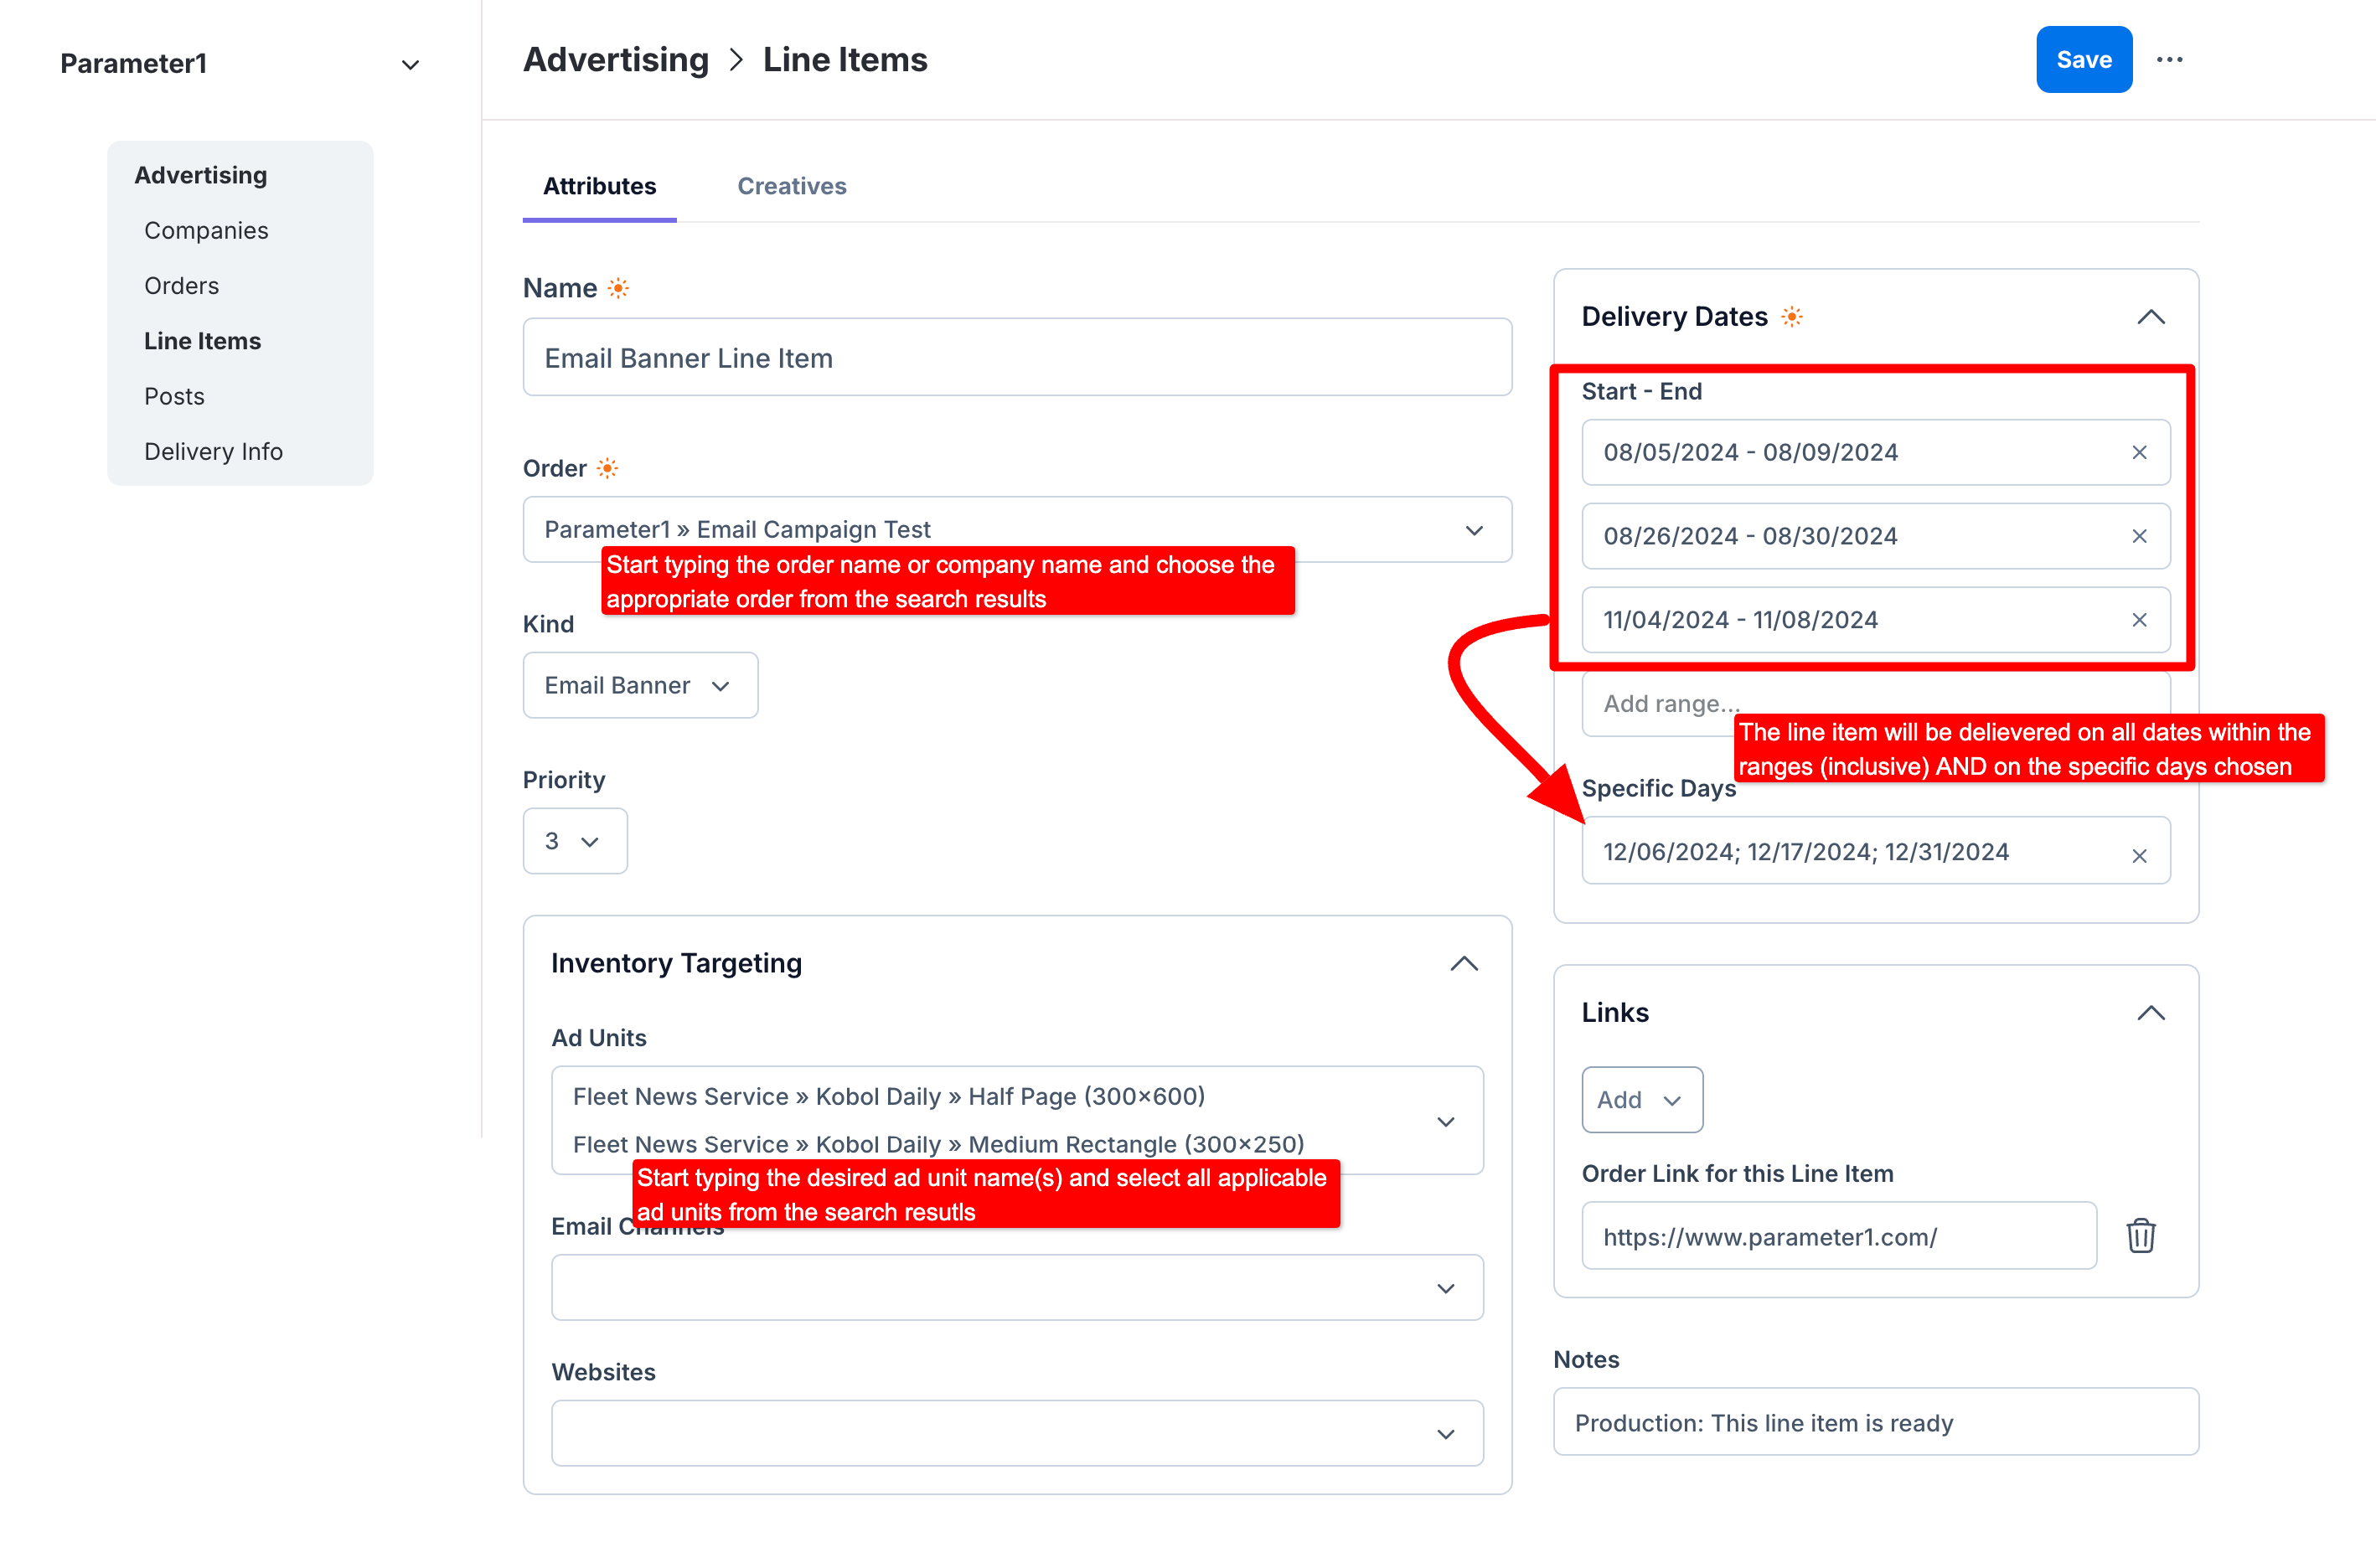Image resolution: width=2376 pixels, height=1568 pixels.
Task: Delete the order link with trash icon
Action: pos(2140,1236)
